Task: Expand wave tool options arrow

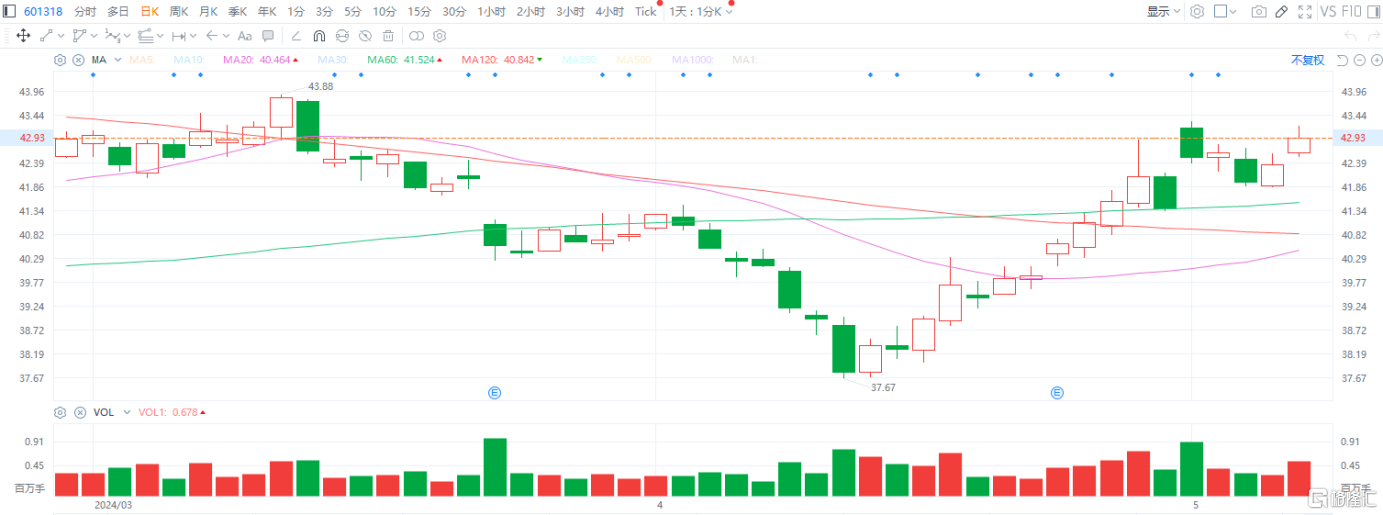Action: (127, 36)
